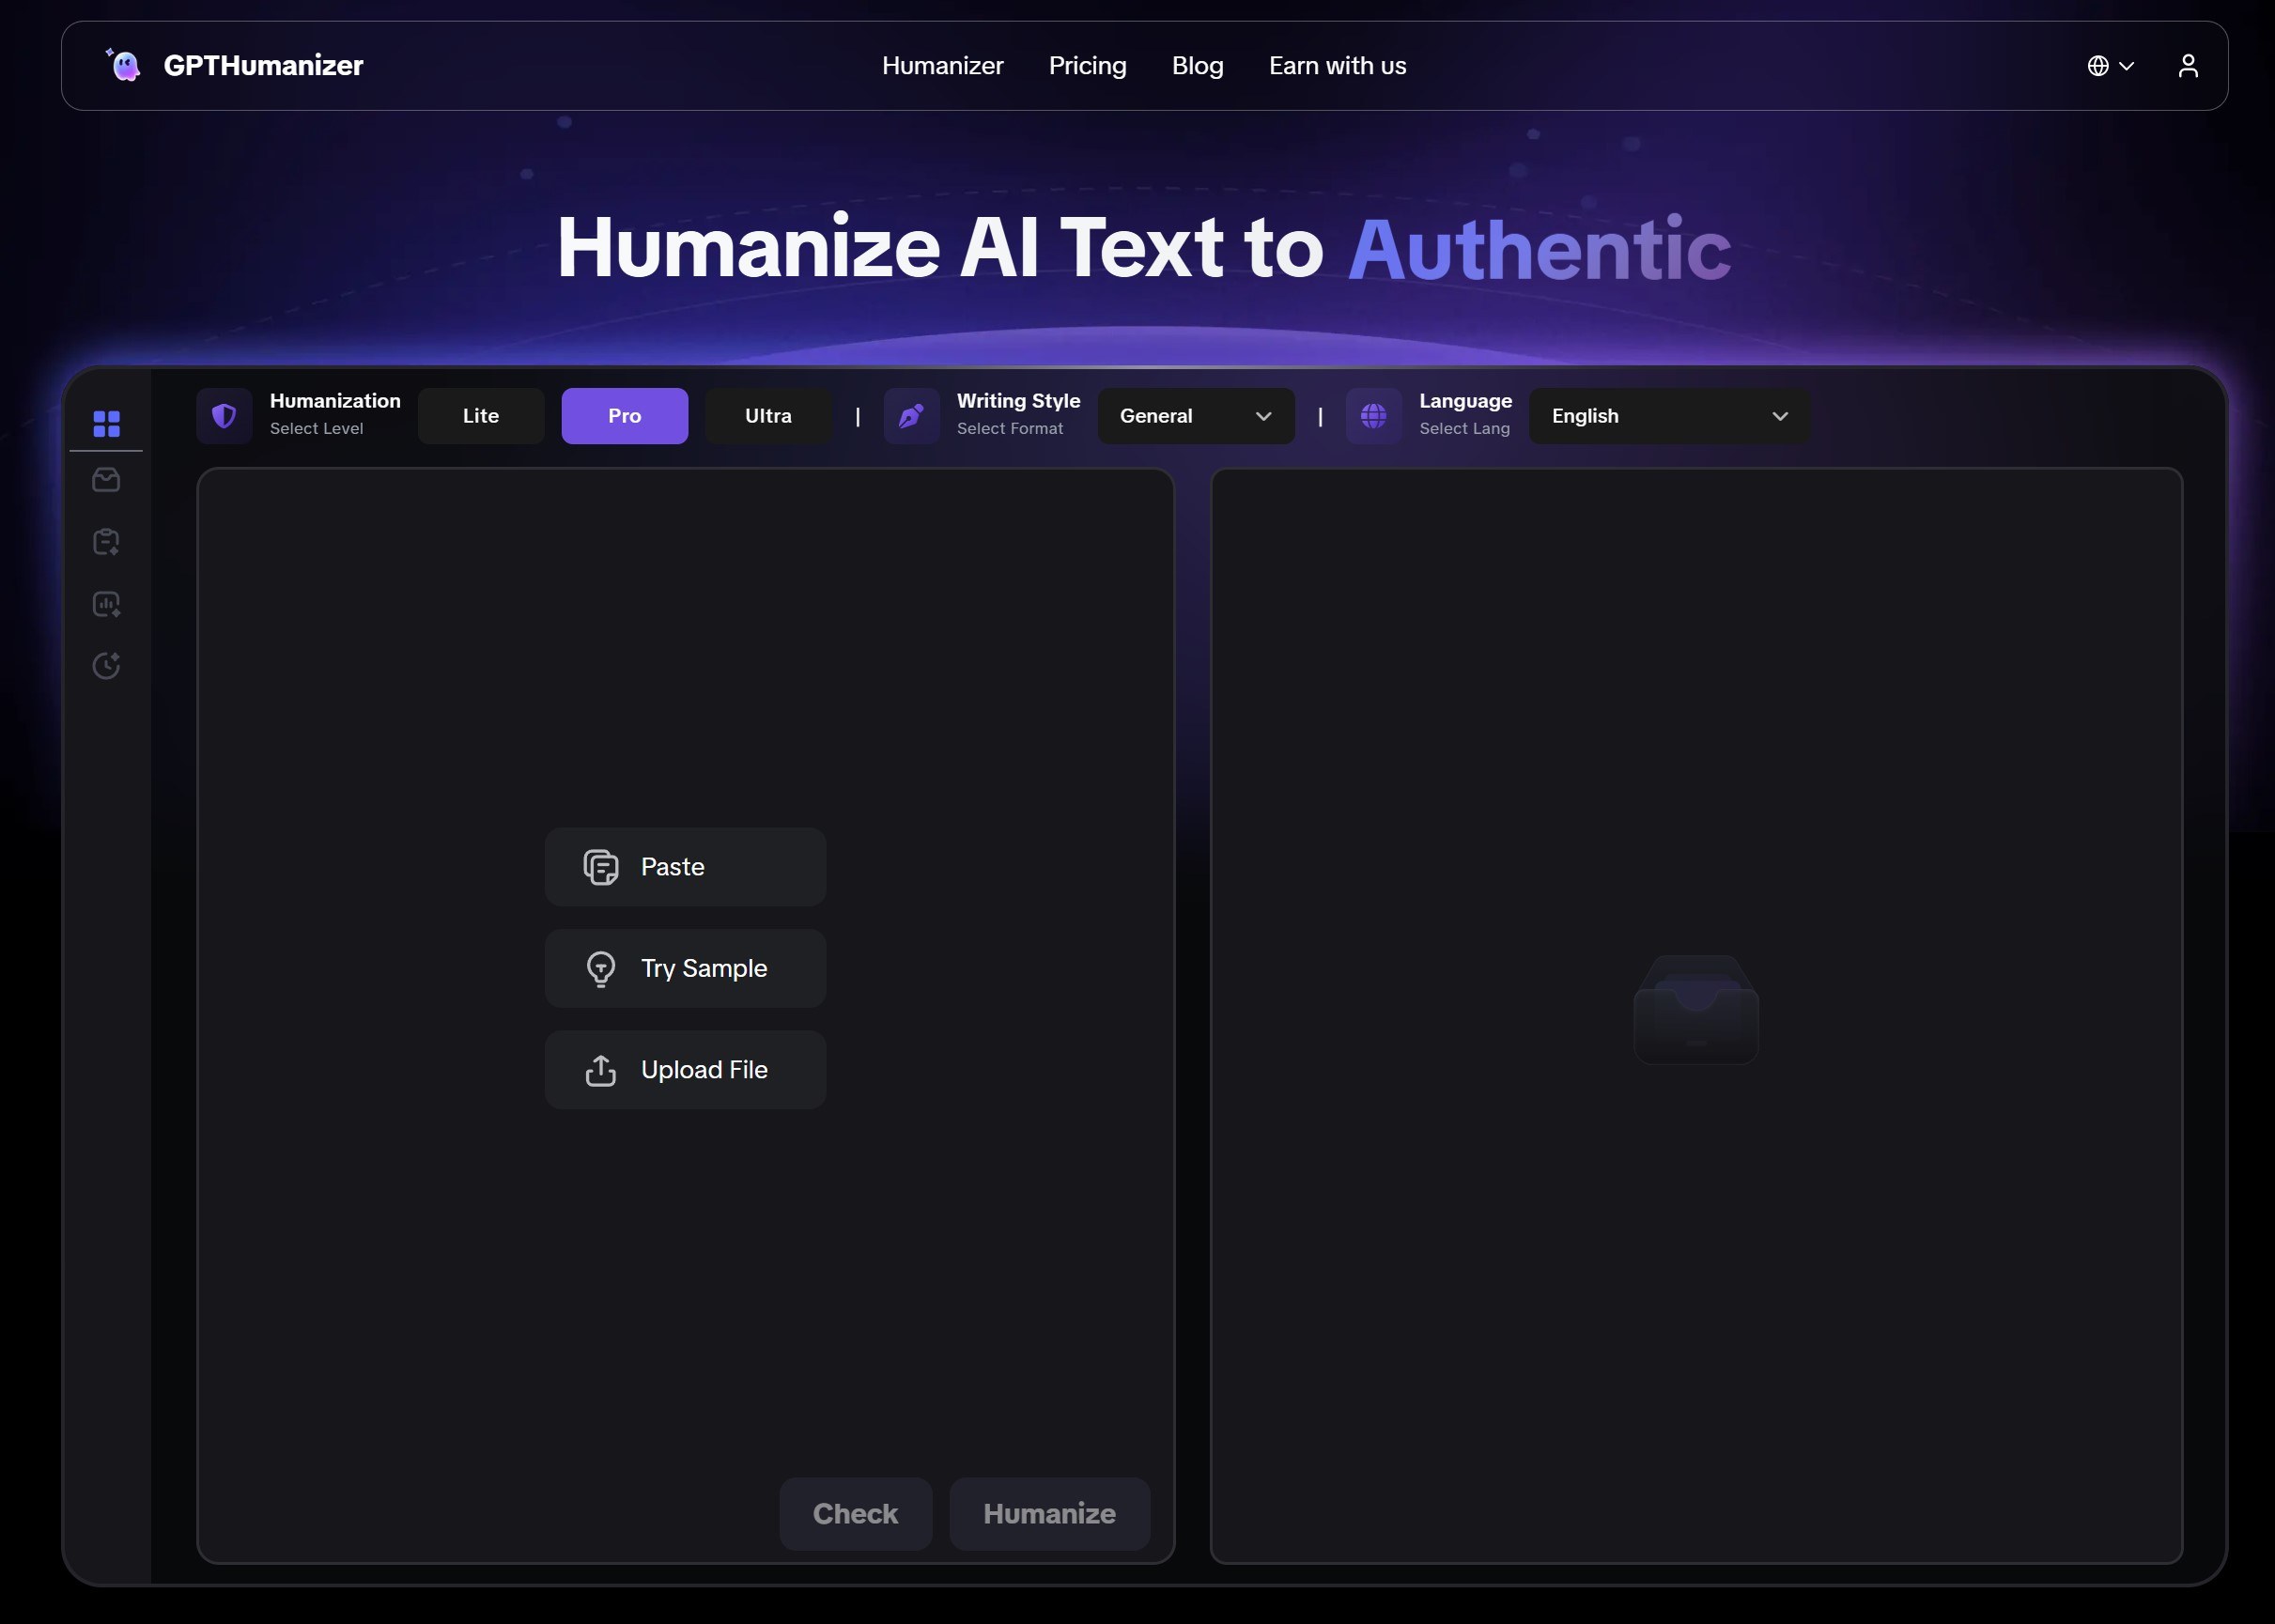The width and height of the screenshot is (2275, 1624).
Task: Expand the globe language selector at top right
Action: point(2110,64)
